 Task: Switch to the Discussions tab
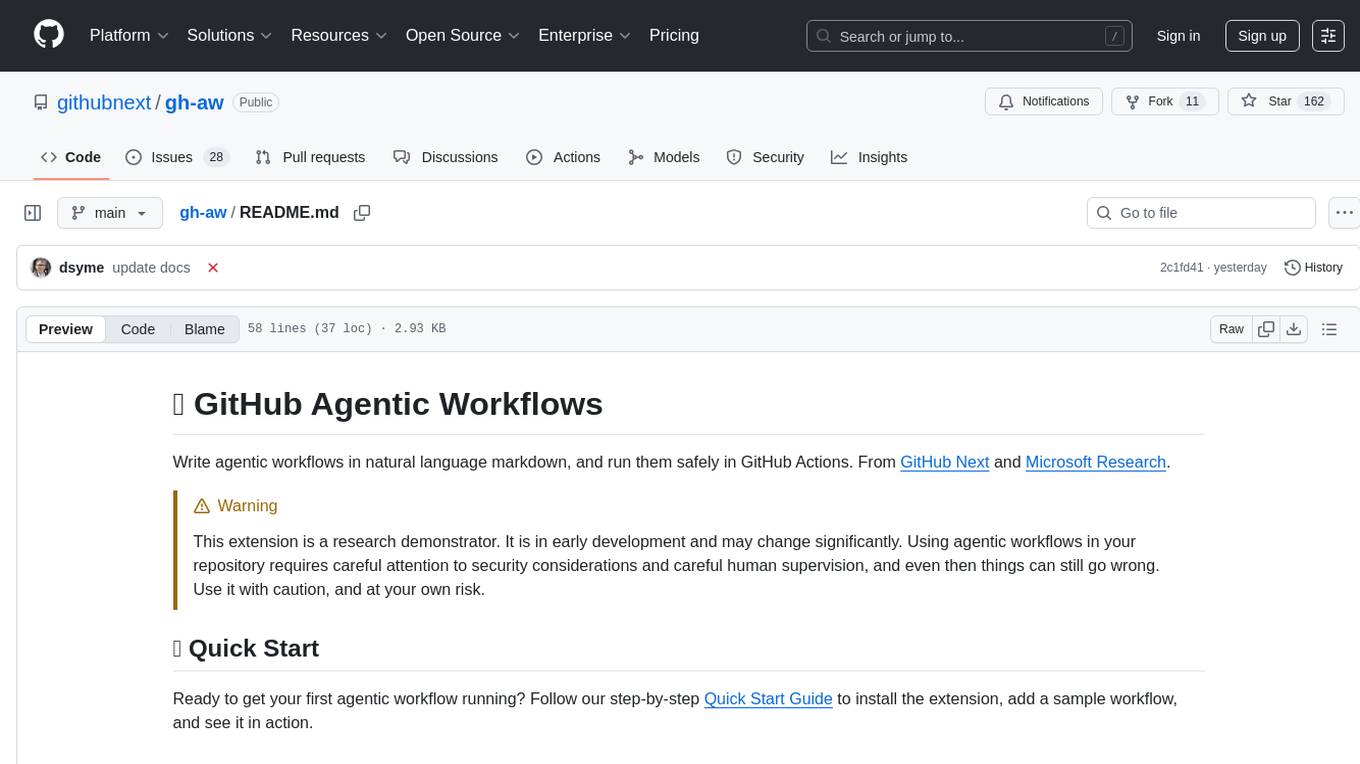[x=446, y=157]
